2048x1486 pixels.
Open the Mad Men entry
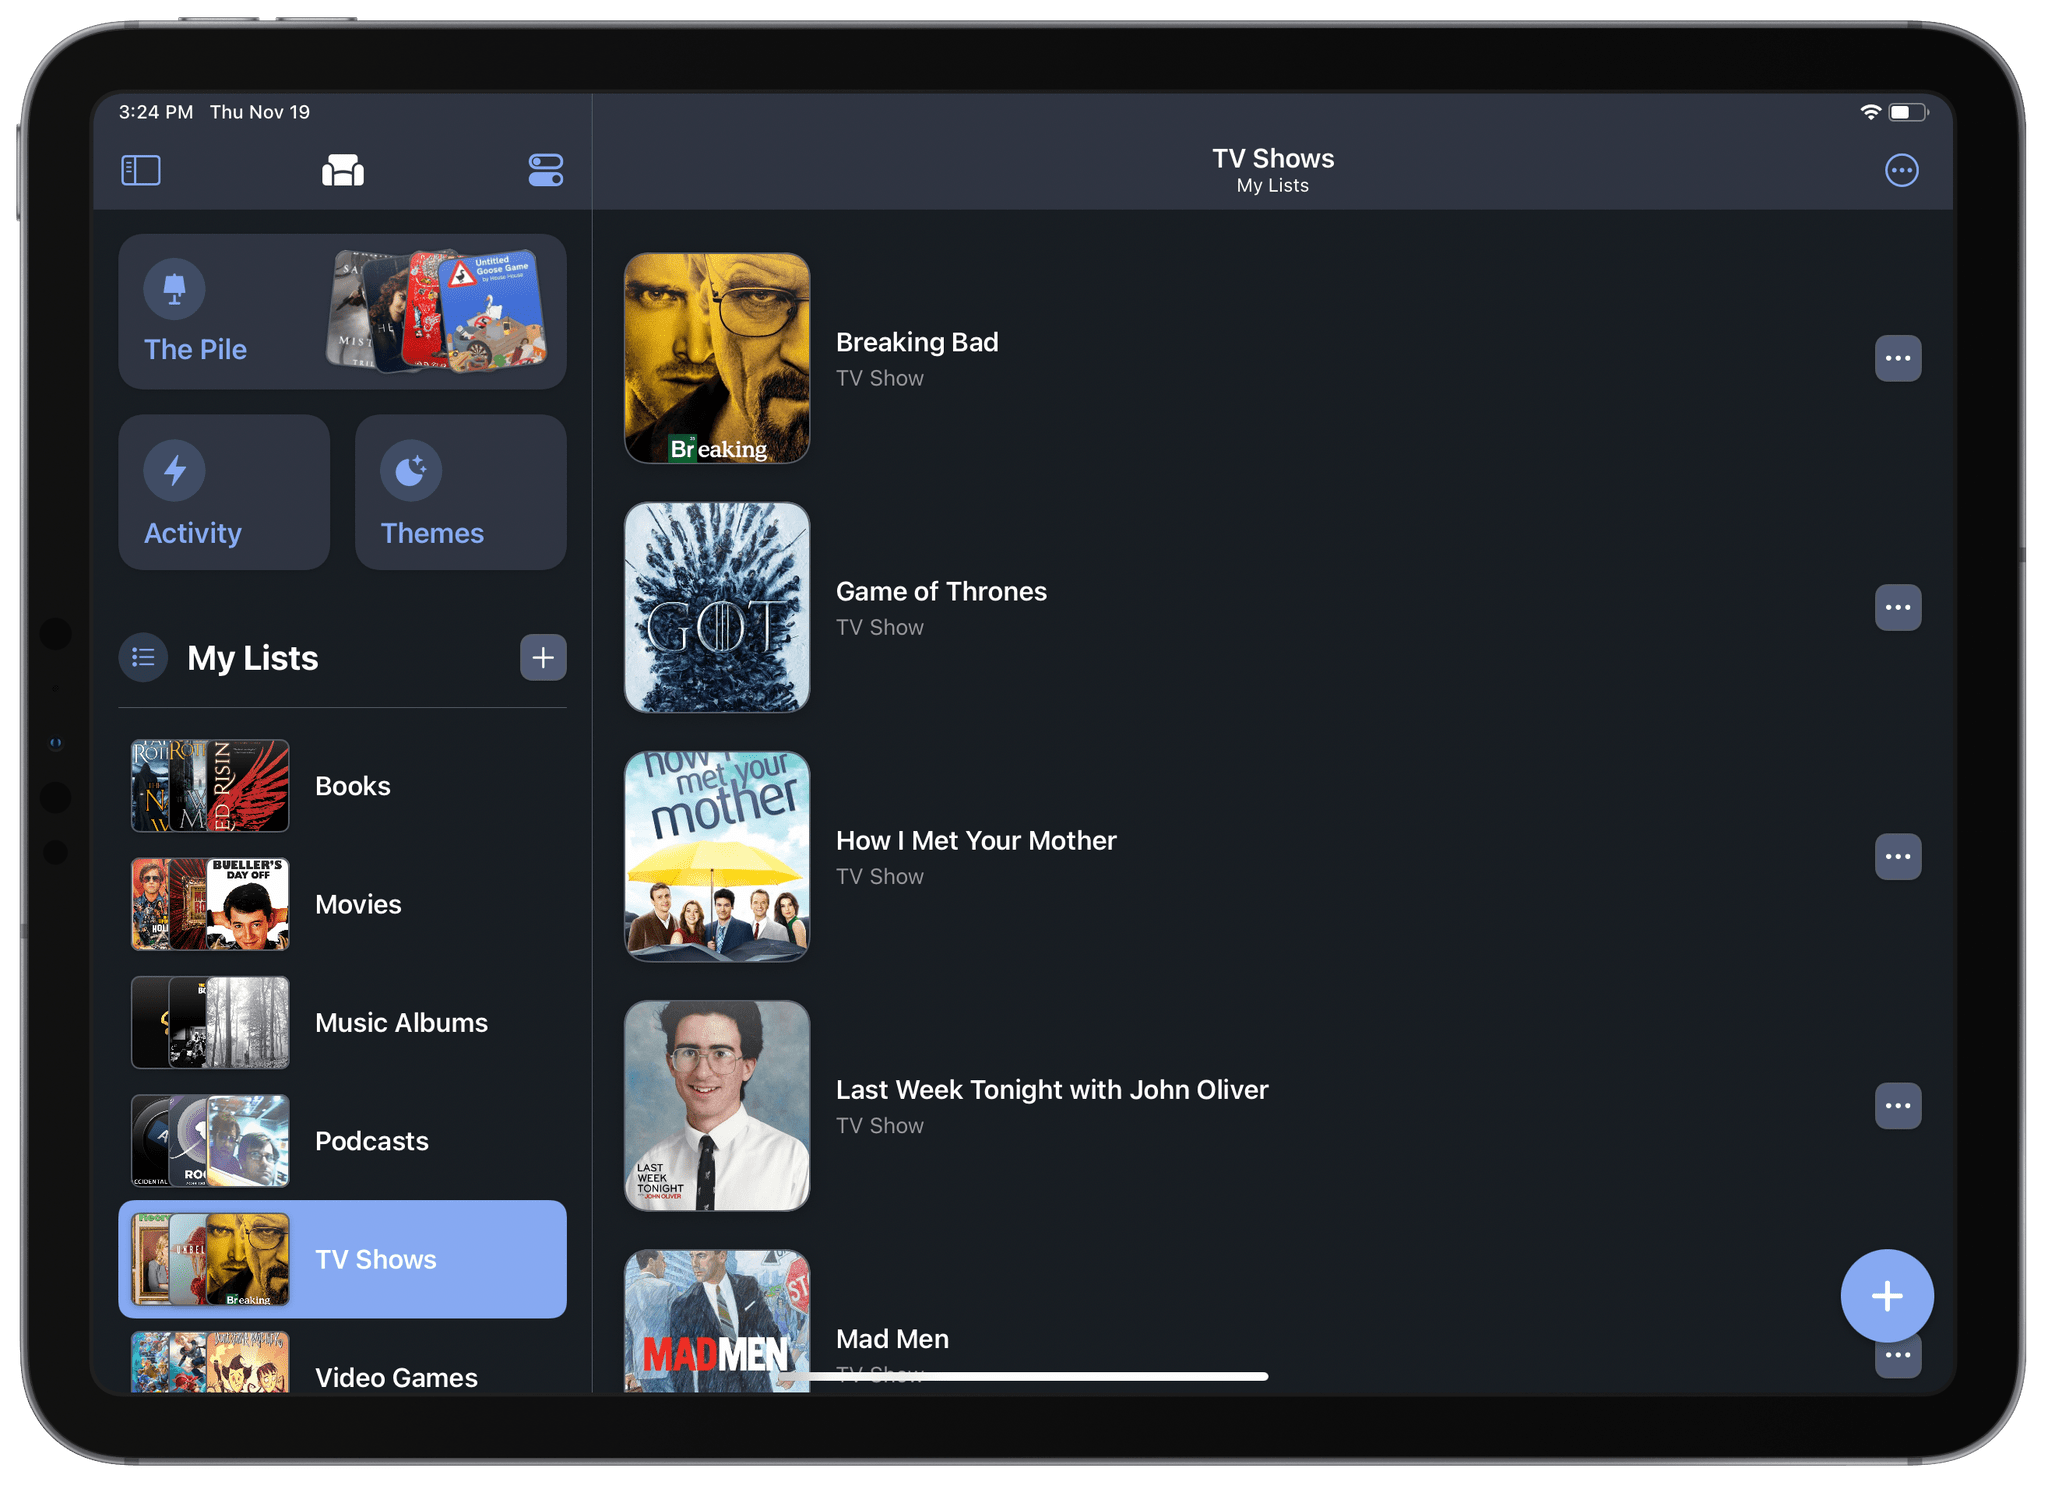click(892, 1338)
